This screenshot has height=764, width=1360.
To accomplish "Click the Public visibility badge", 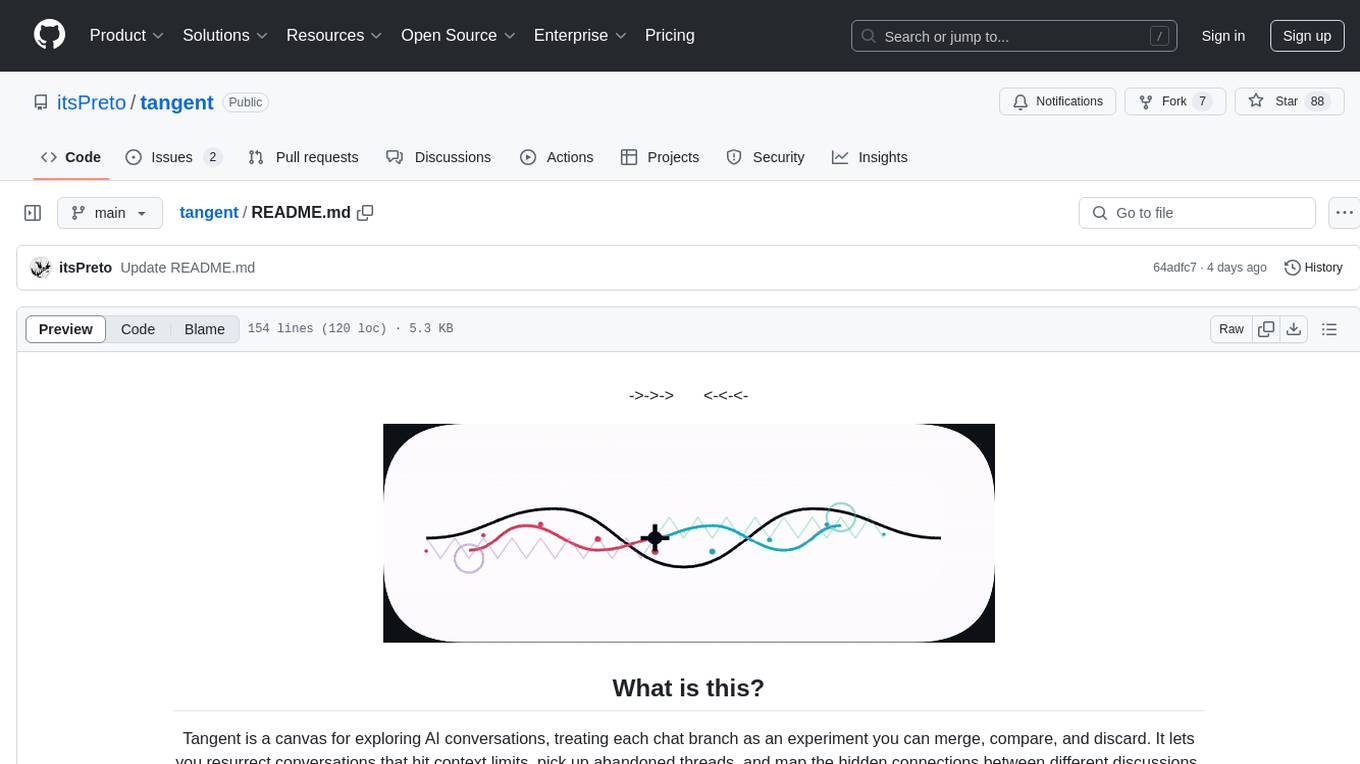I will (245, 102).
